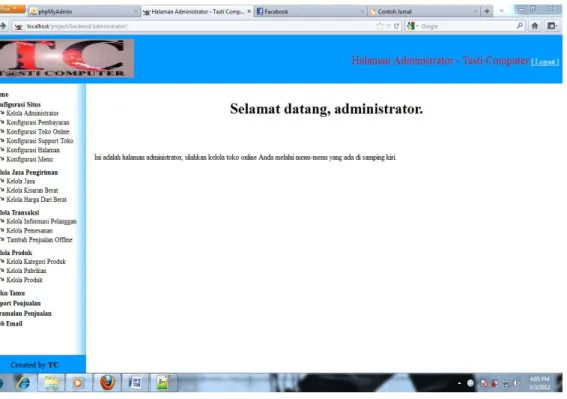Open the bookmarks toolbar icon
The height and width of the screenshot is (399, 567).
pyautogui.click(x=552, y=26)
